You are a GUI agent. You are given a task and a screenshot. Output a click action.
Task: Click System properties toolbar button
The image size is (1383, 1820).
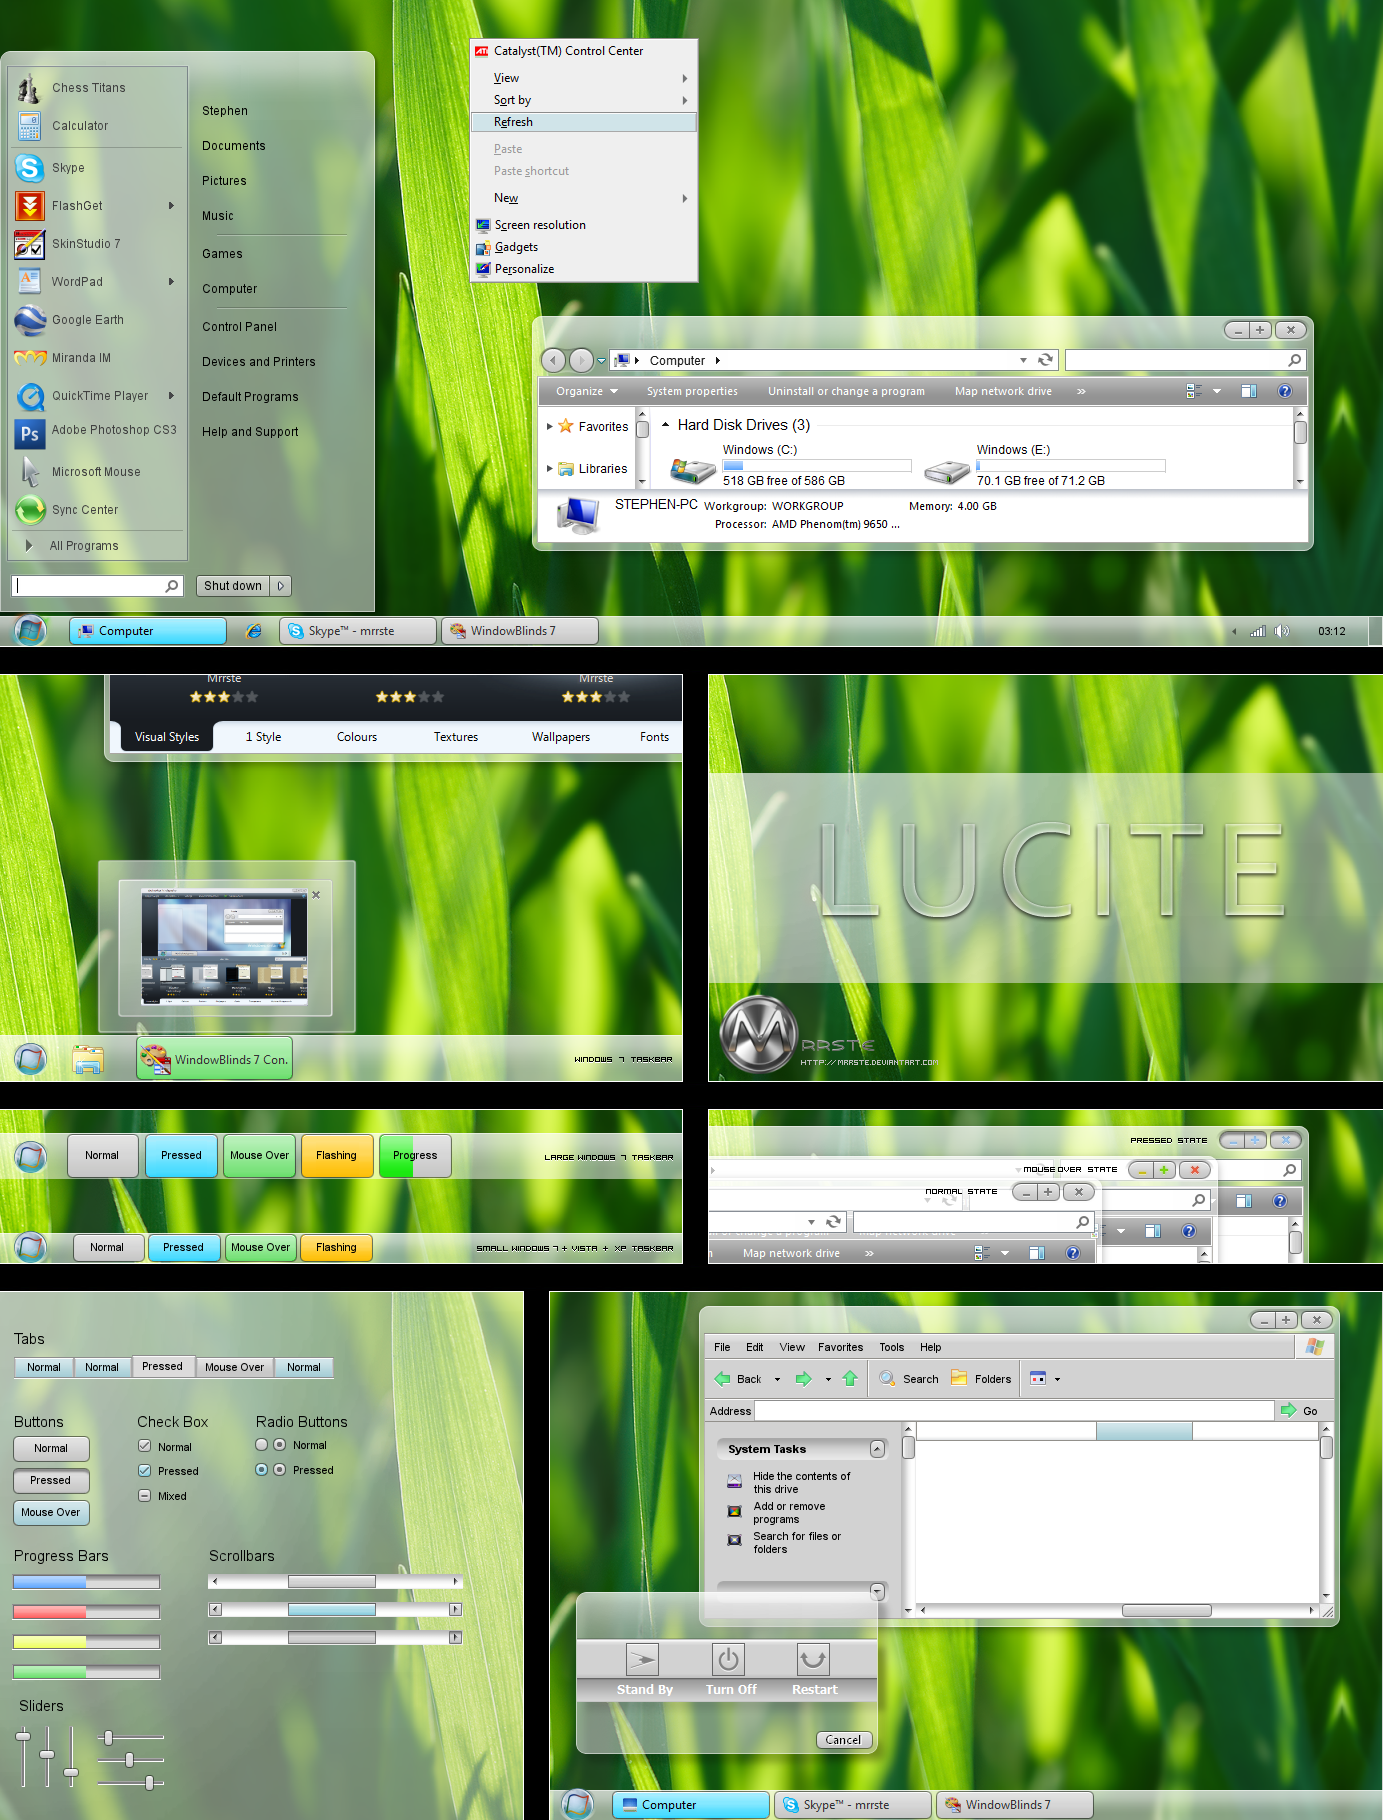coord(692,391)
